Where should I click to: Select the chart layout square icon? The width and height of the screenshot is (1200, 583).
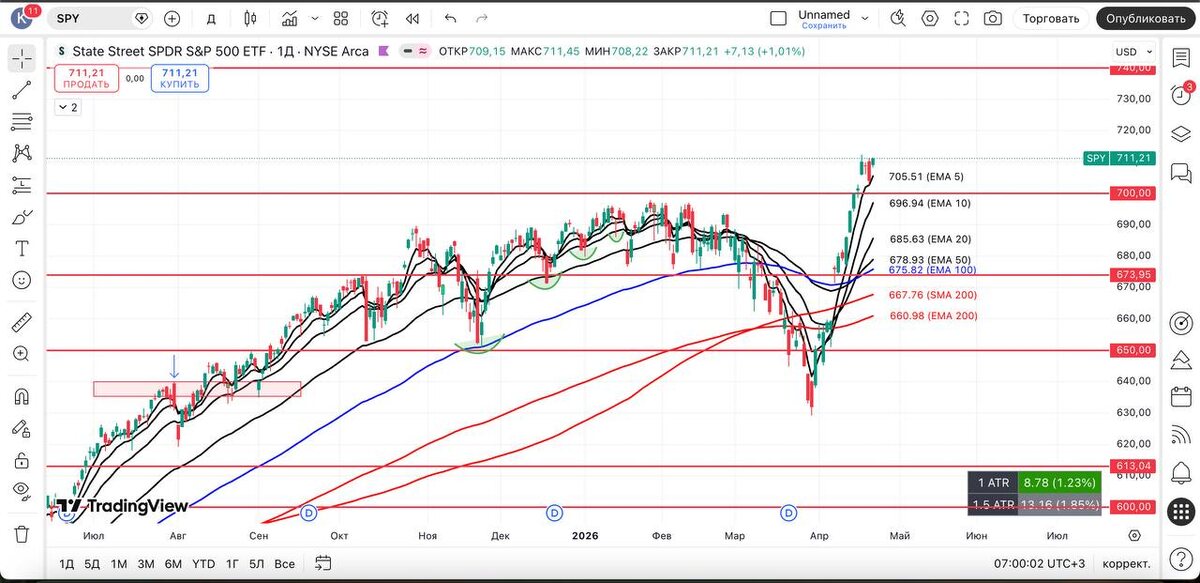pyautogui.click(x=779, y=18)
